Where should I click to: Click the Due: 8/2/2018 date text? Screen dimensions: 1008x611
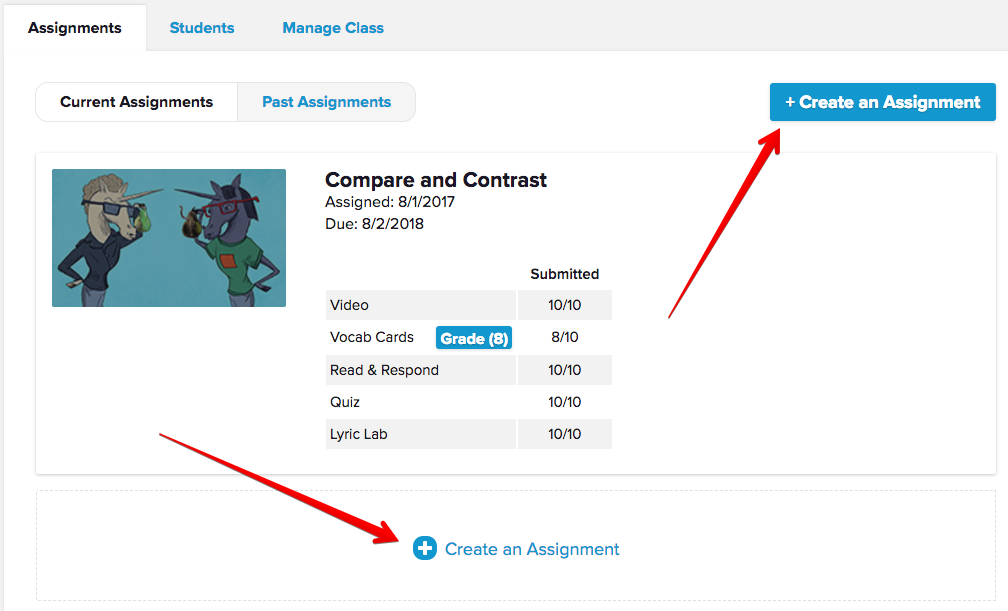[x=374, y=224]
